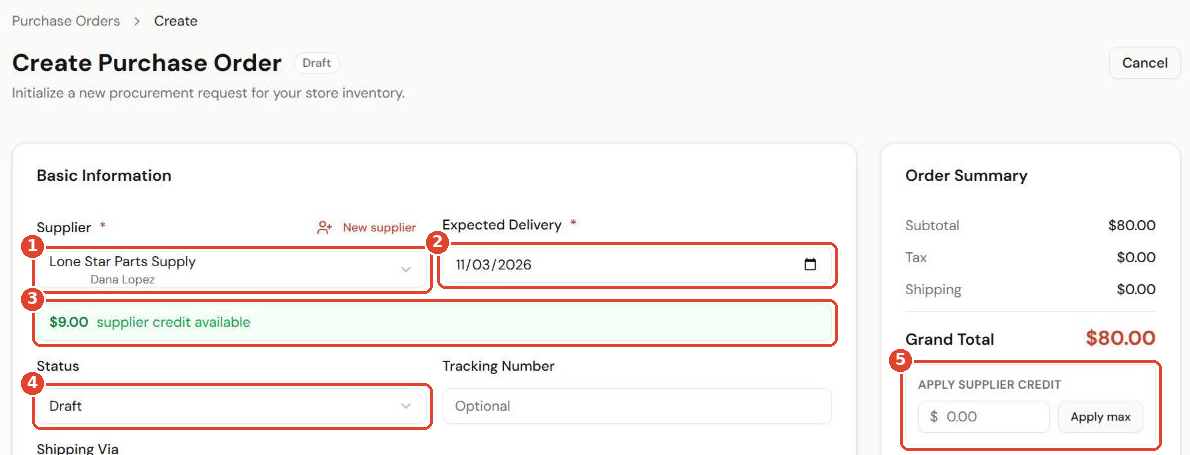Click the breadcrumb separator chevron
Screen dimensions: 1190x455
point(137,21)
